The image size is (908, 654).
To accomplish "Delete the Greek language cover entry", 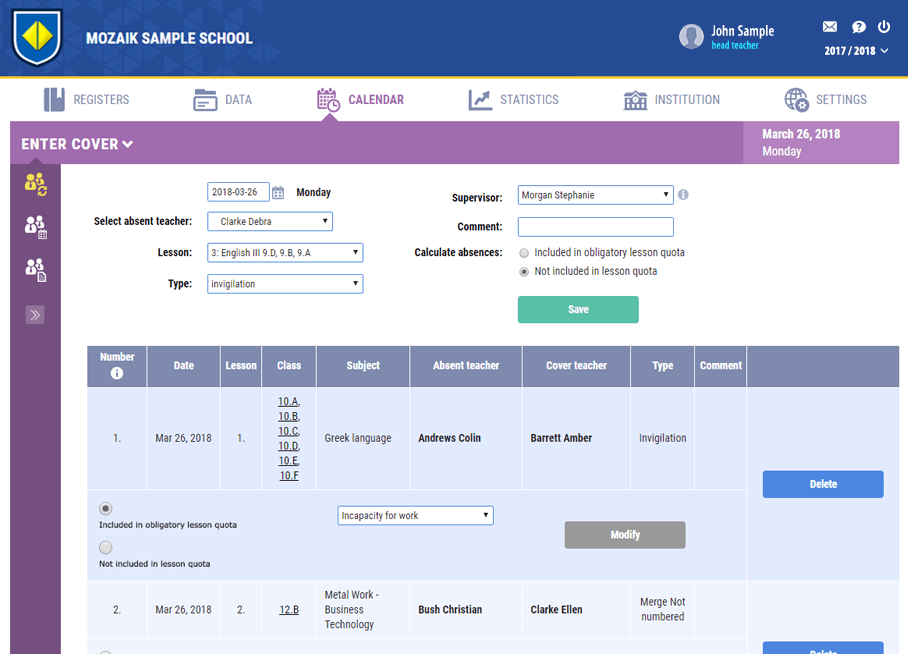I will pos(822,484).
